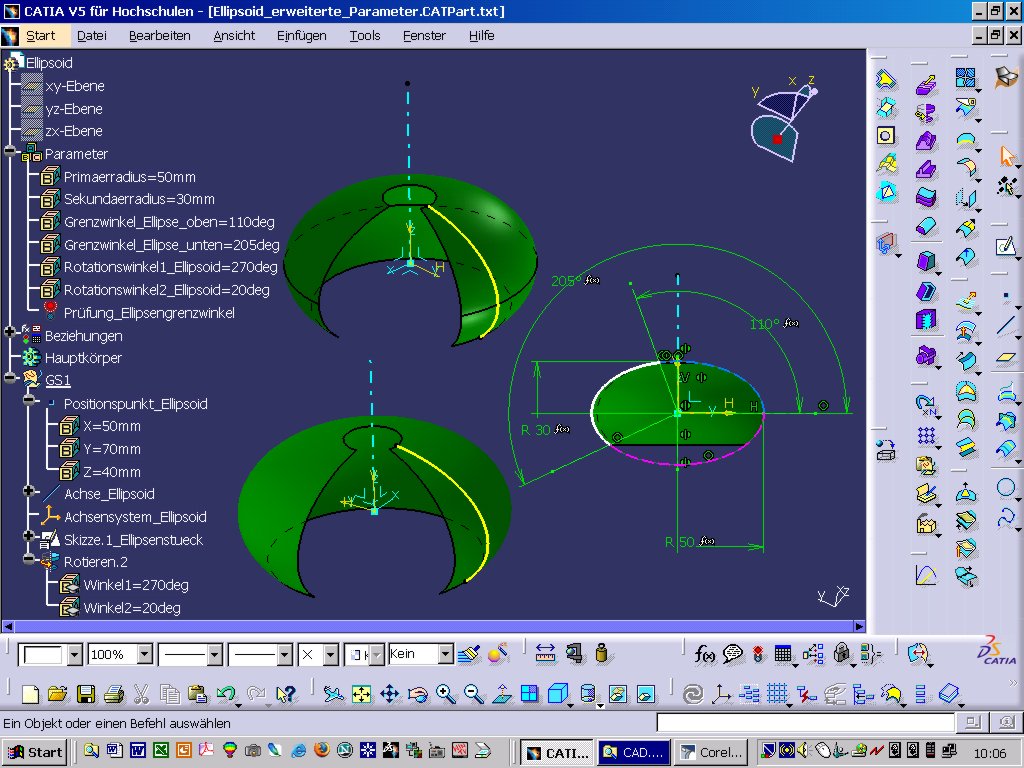The image size is (1024, 768).
Task: Click the 3D compass in the viewport
Action: click(782, 119)
